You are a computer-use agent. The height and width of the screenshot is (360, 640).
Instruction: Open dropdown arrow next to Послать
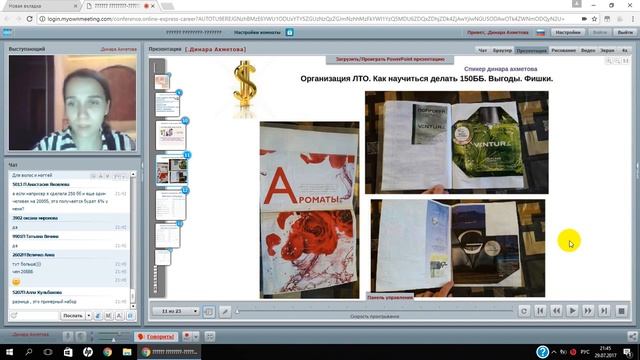(x=89, y=316)
